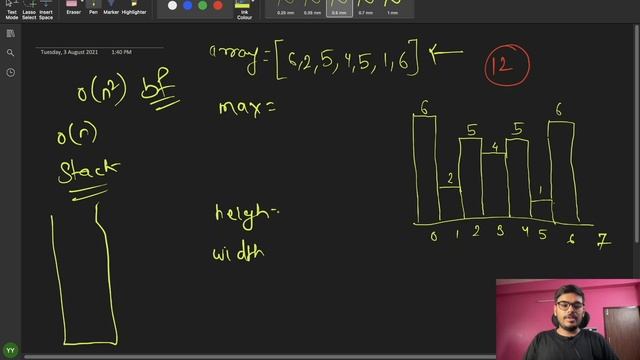Open notebooks navigation in left sidebar
640x360 pixels.
click(11, 33)
